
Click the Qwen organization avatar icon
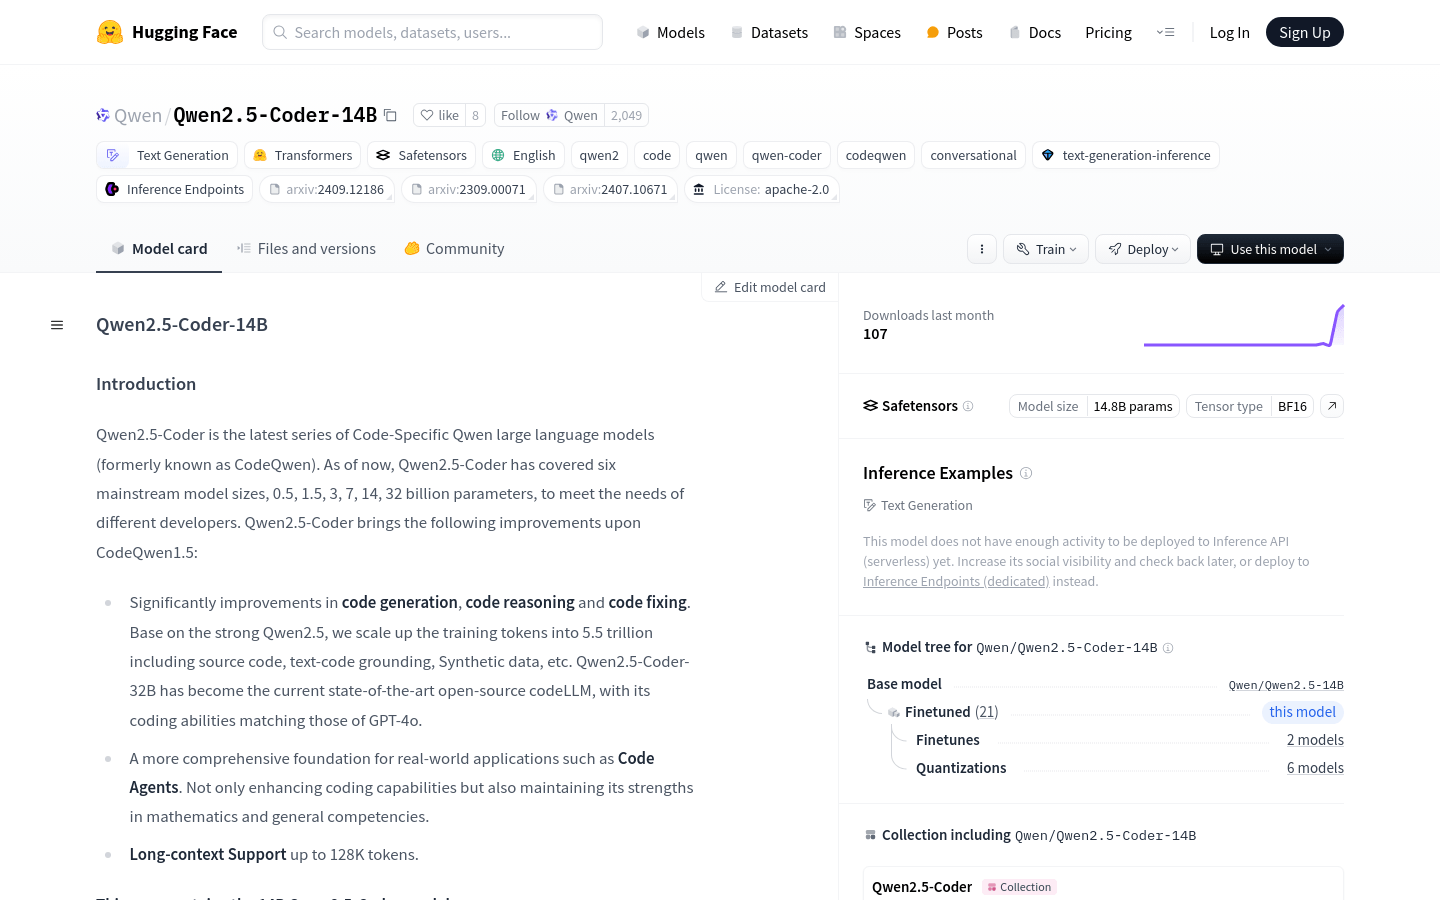pyautogui.click(x=103, y=116)
